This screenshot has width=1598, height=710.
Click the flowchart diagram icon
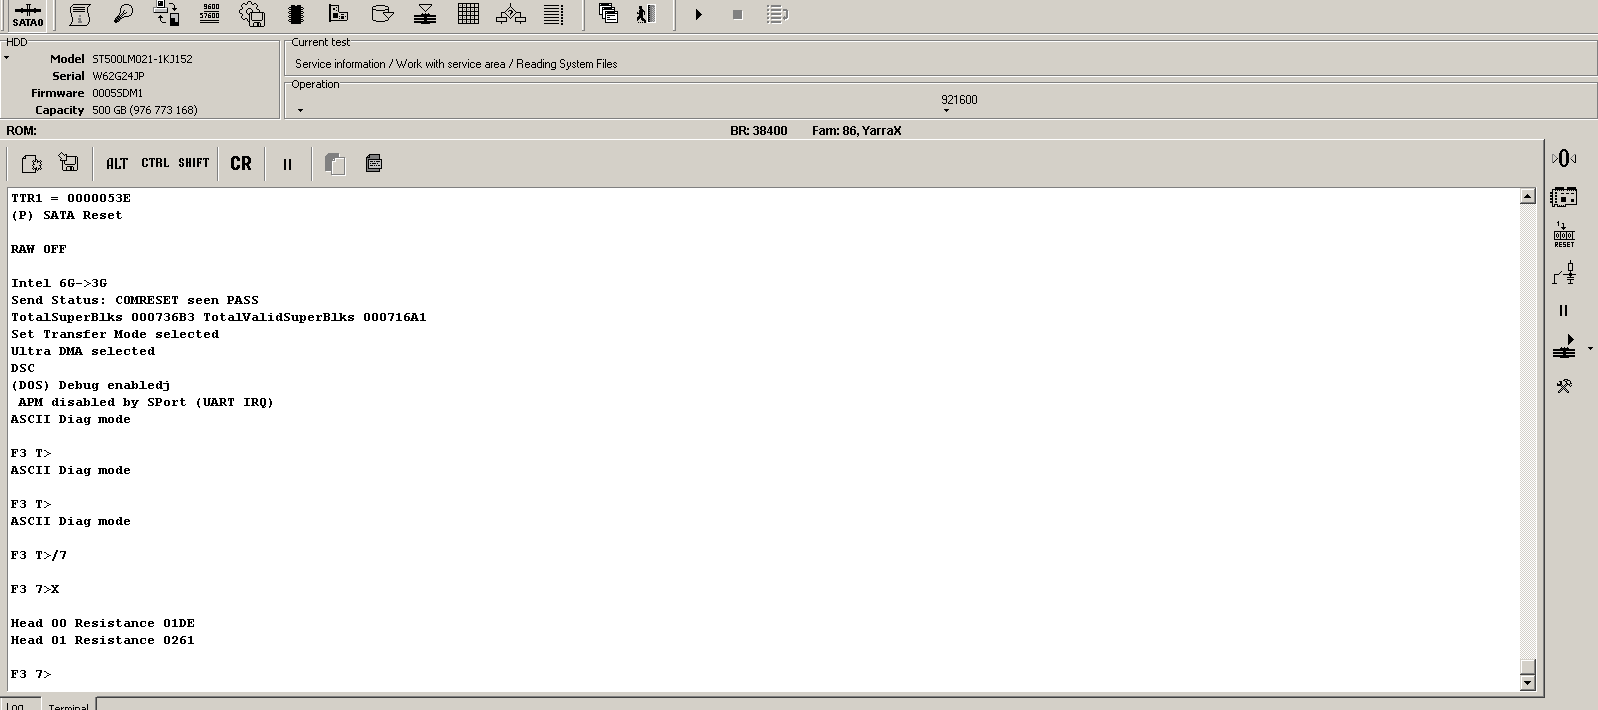tap(511, 14)
